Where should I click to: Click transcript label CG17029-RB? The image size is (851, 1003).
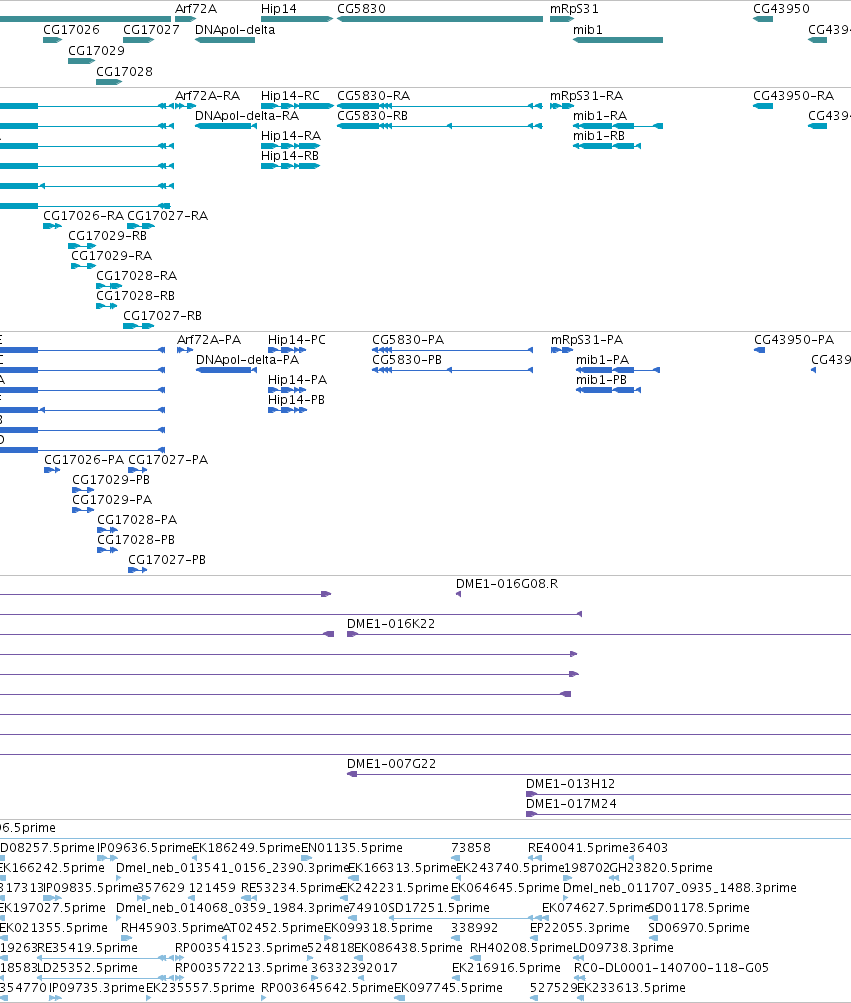pos(107,235)
